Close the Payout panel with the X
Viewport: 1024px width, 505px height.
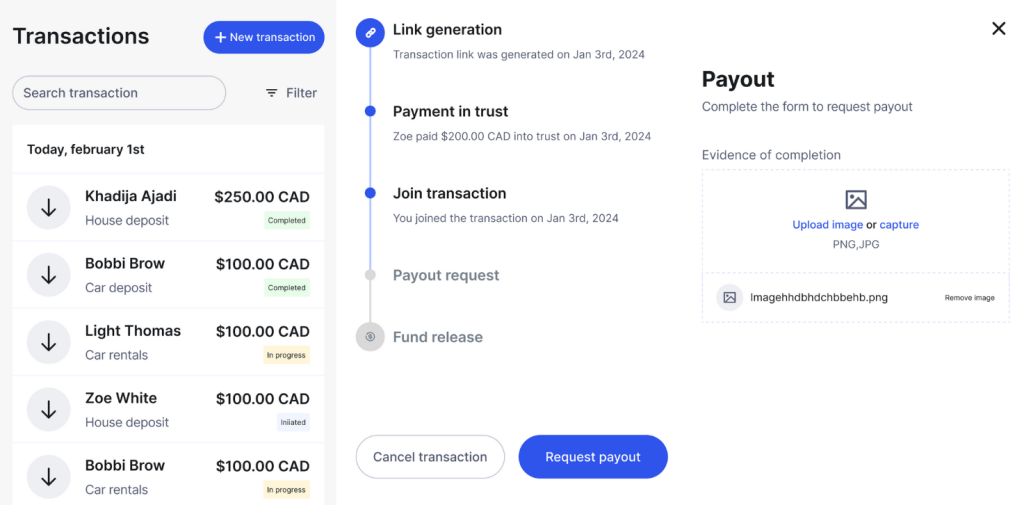[x=999, y=28]
